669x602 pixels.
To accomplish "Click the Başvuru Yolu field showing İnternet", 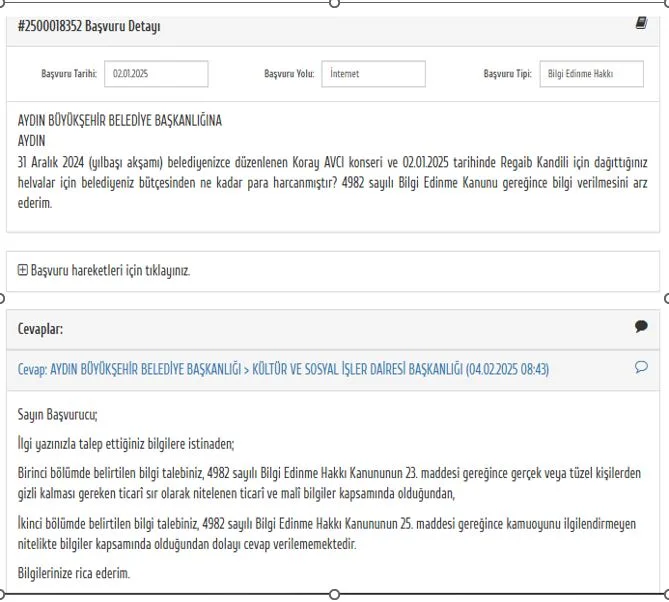I will coord(374,74).
